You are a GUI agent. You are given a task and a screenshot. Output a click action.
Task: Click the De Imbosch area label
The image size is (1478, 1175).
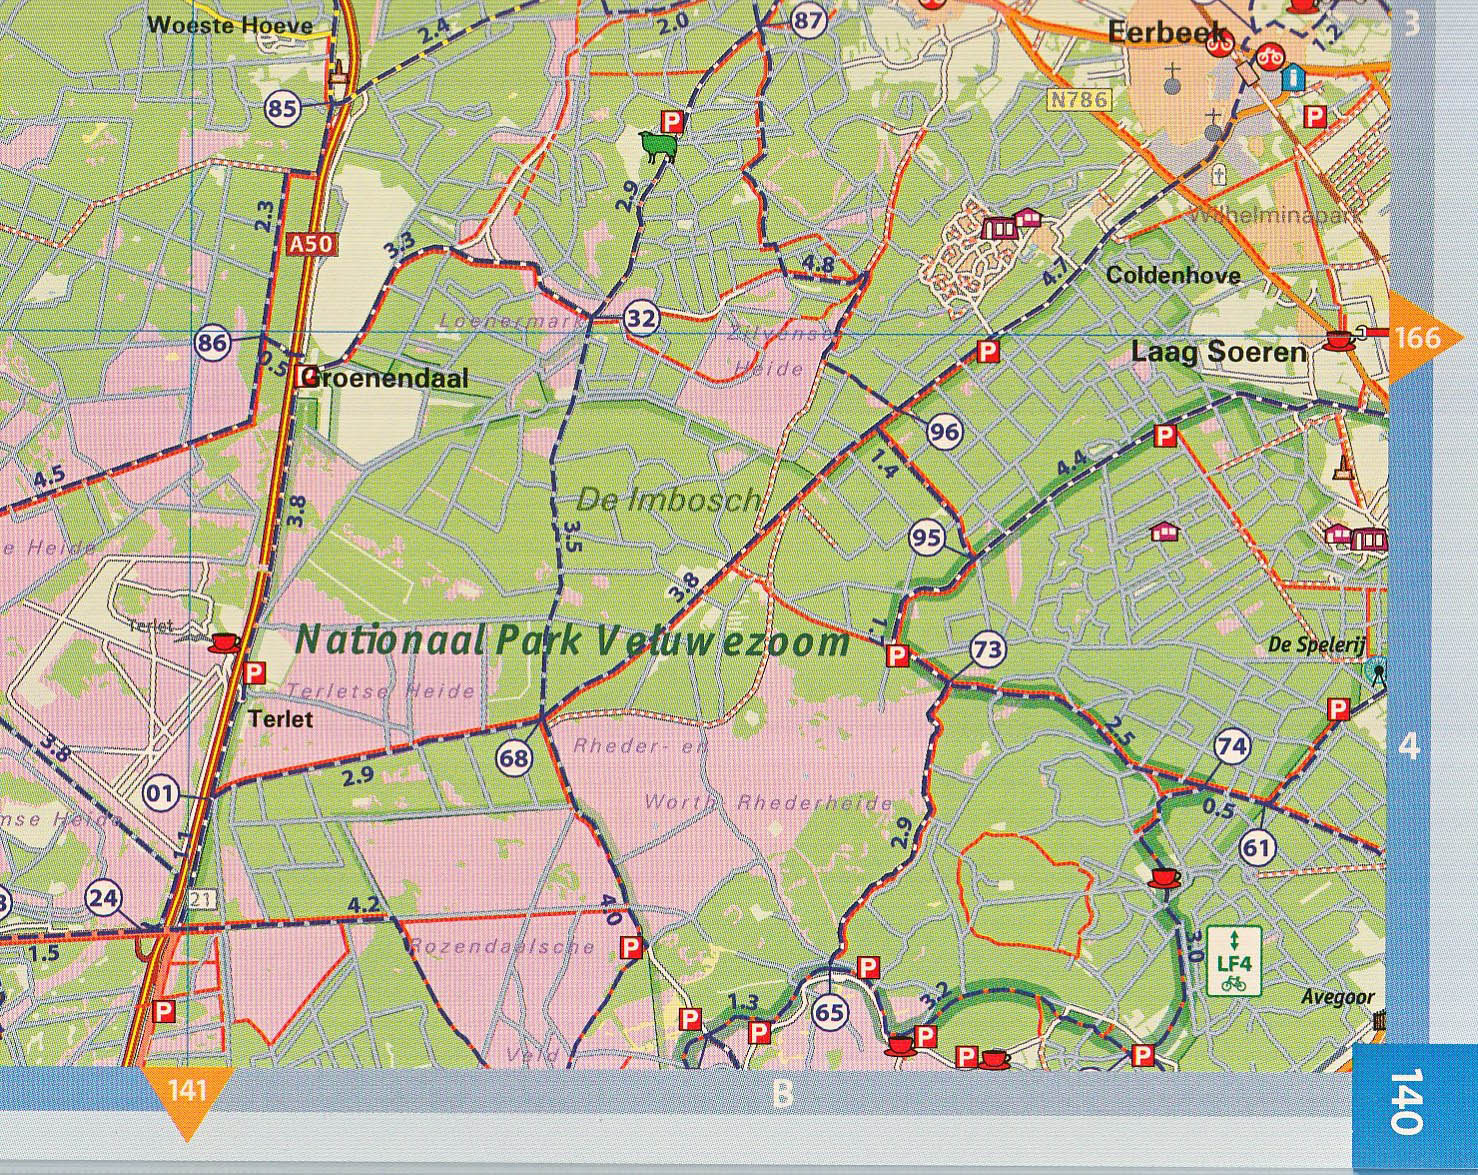[x=667, y=499]
